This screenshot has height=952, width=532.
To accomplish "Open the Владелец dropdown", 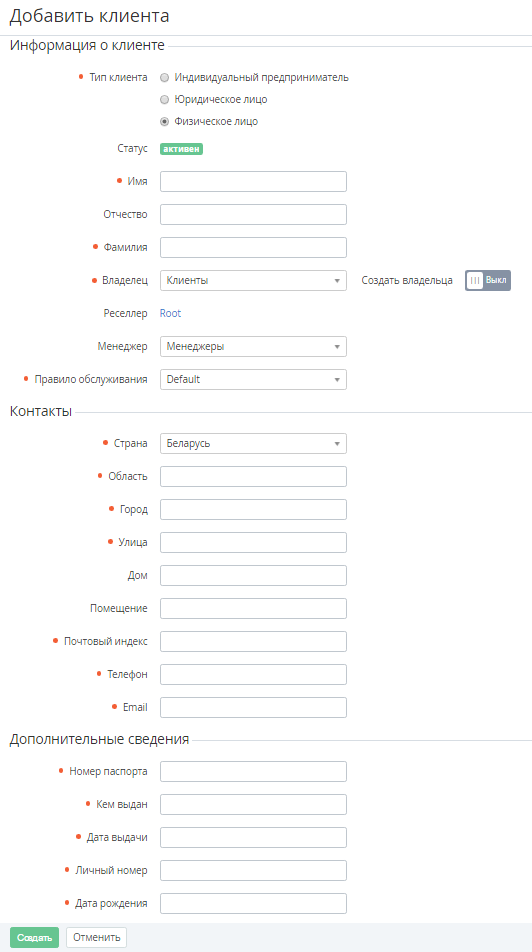I will click(x=253, y=280).
